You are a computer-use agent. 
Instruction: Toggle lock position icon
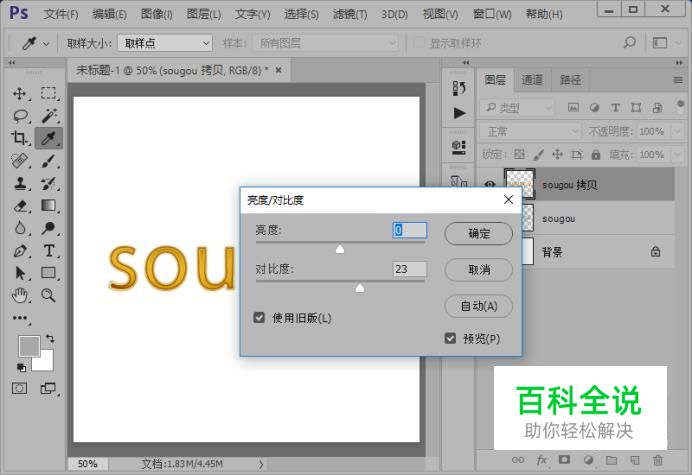coord(557,154)
